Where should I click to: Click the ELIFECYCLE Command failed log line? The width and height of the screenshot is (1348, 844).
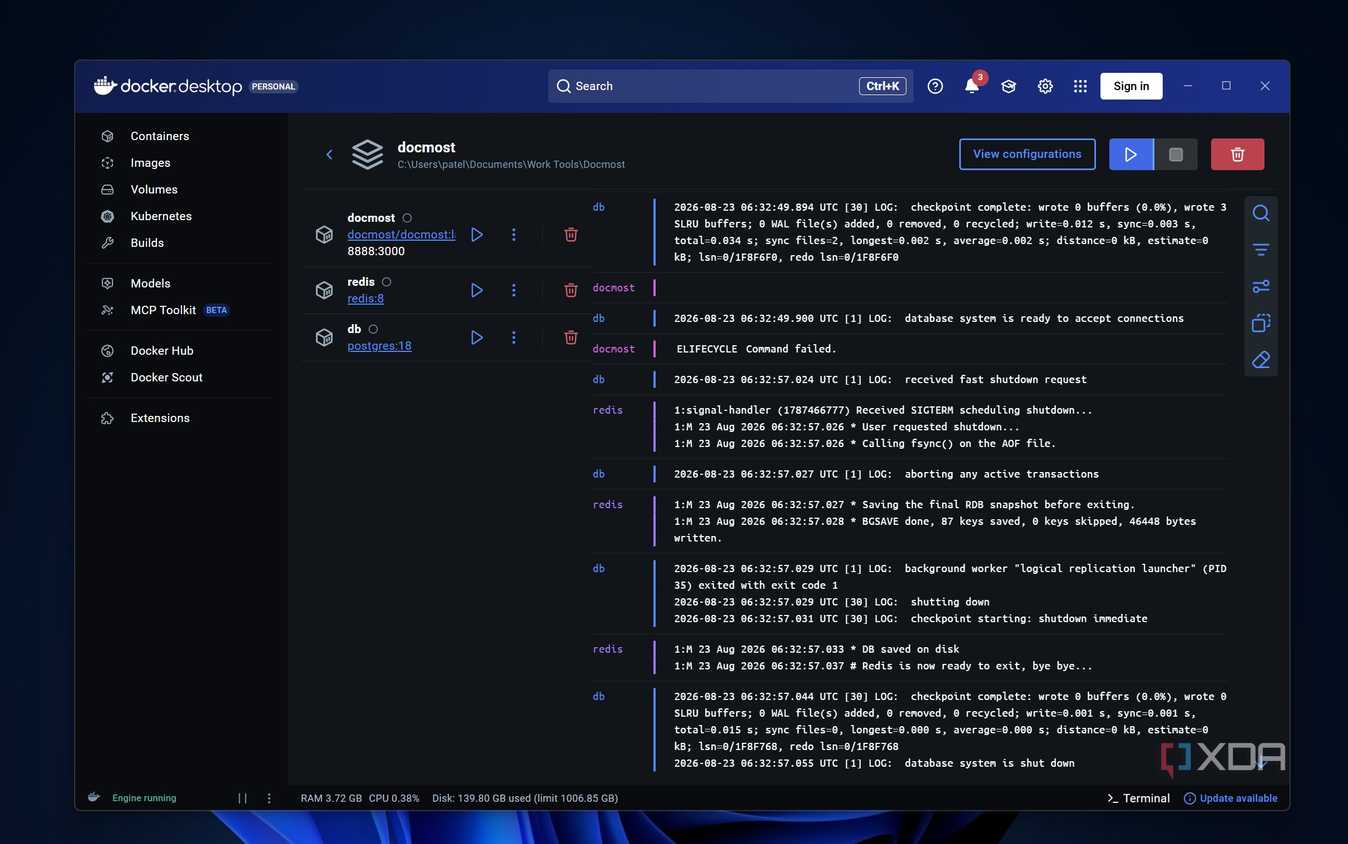click(757, 349)
